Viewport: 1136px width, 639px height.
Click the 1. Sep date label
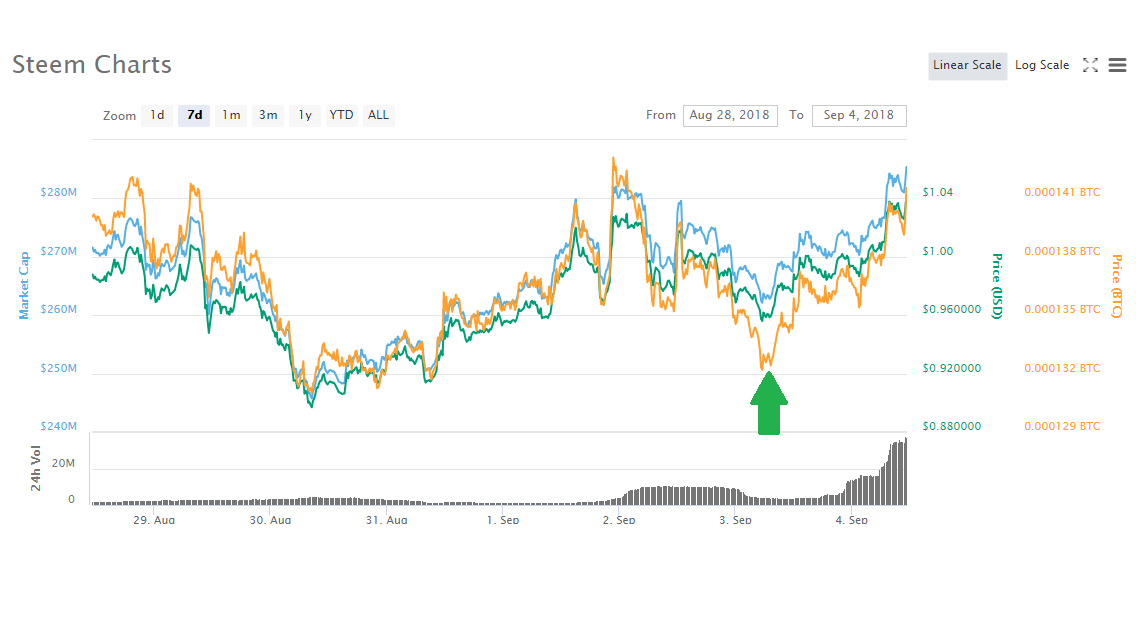point(503,519)
